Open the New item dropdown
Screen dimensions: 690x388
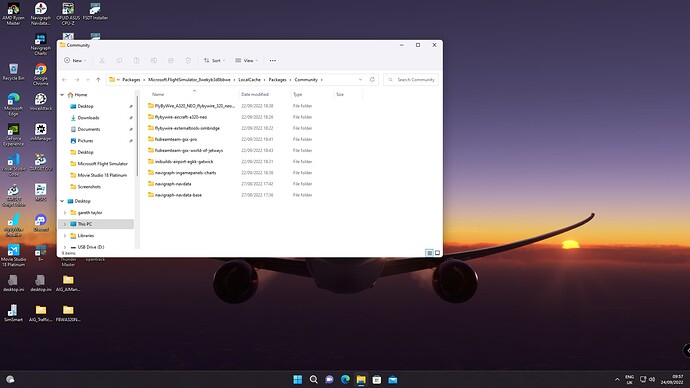(75, 60)
